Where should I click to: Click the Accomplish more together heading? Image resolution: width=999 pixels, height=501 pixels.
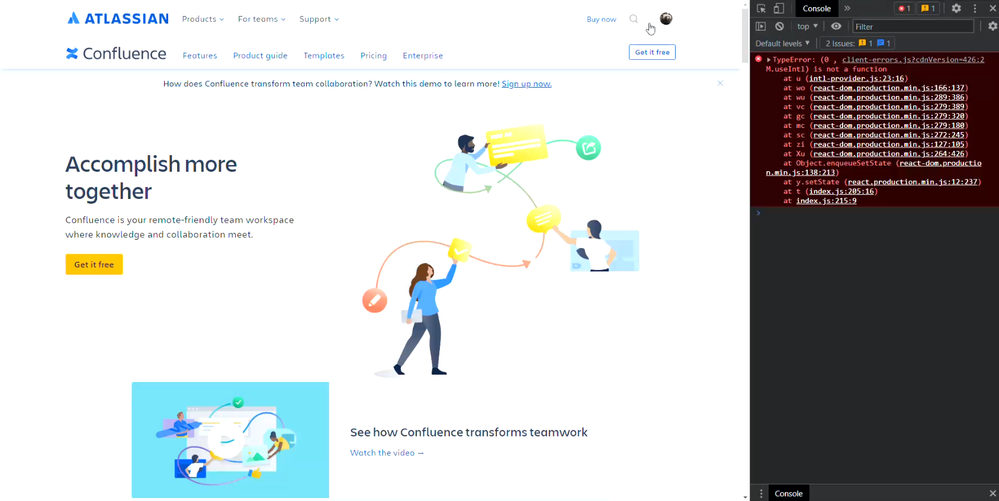151,177
